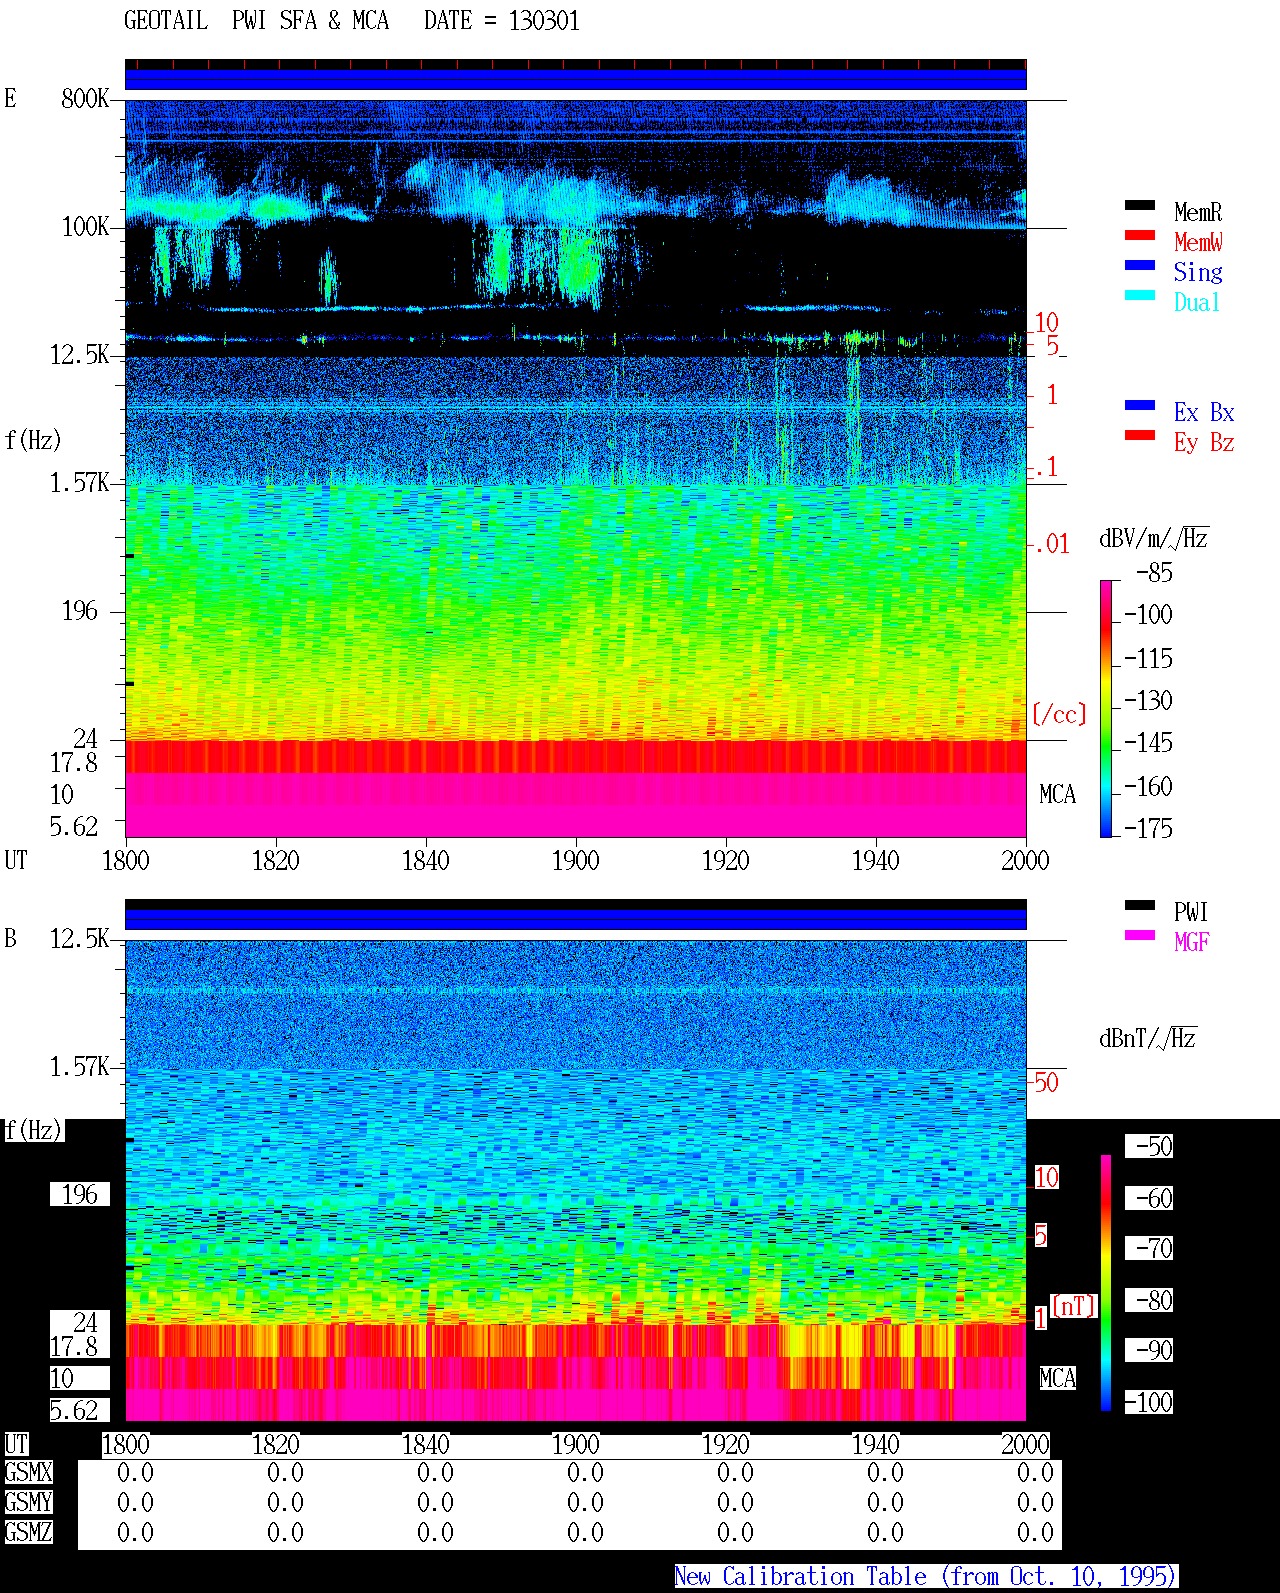Click the 'DATE = 130301' header text
This screenshot has width=1280, height=1593.
(x=502, y=21)
